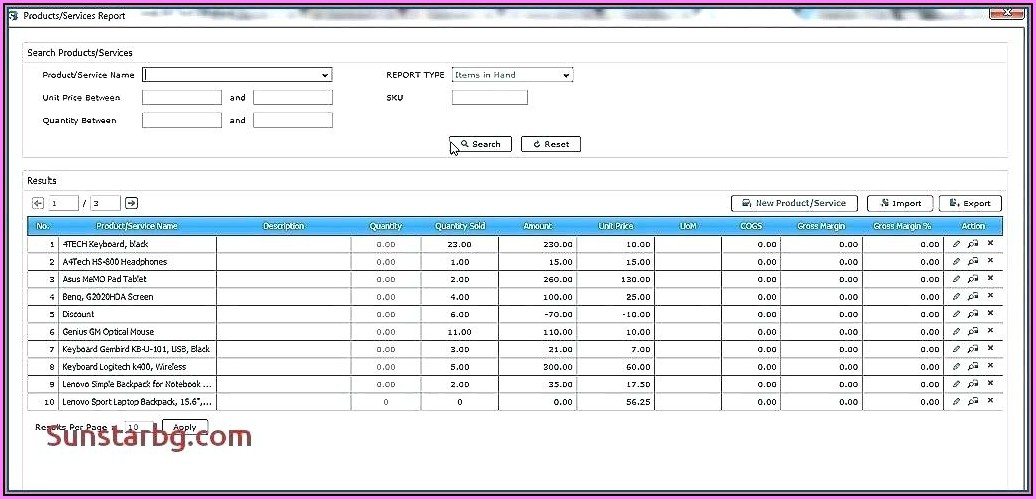Click the Import button
The width and height of the screenshot is (1036, 499).
(x=899, y=203)
